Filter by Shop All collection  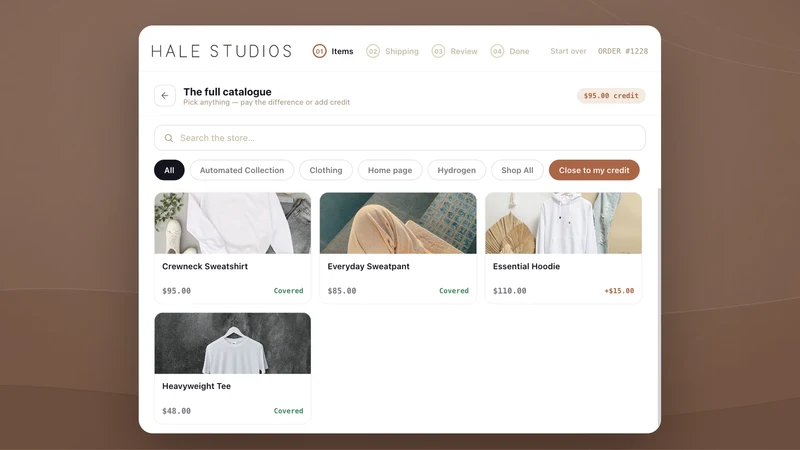[517, 170]
